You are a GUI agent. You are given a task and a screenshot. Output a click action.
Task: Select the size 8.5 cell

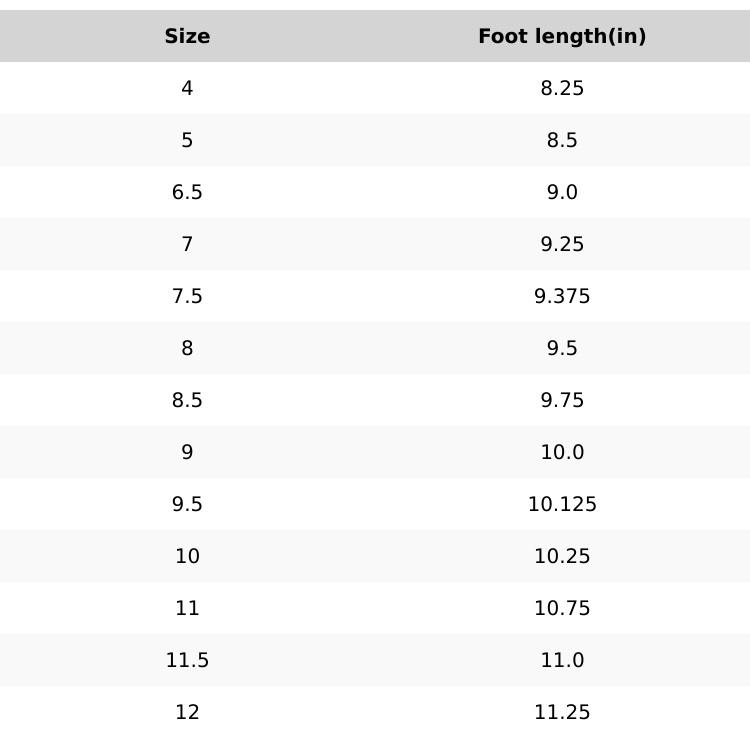[x=187, y=400]
